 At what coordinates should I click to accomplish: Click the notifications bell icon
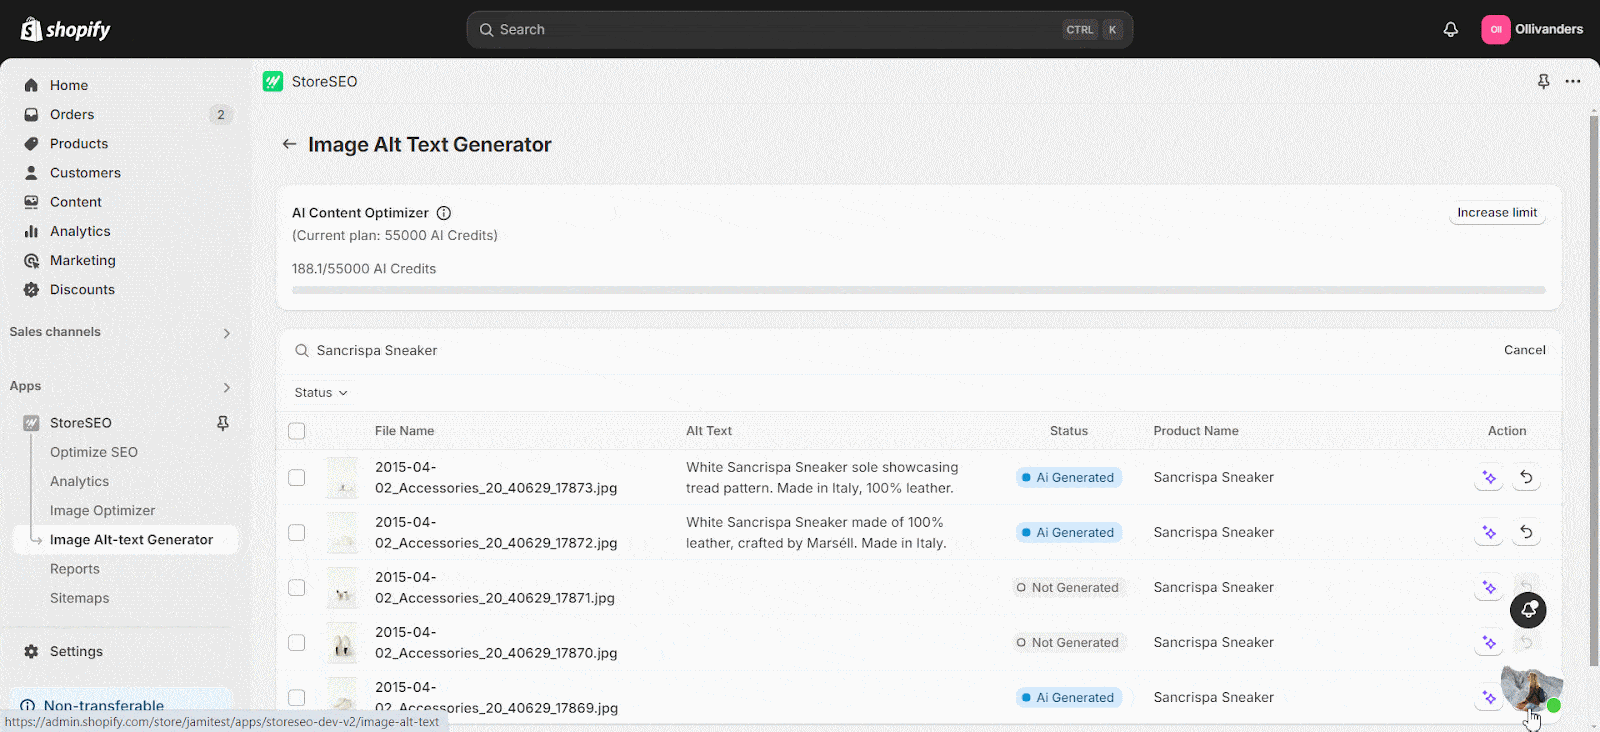click(1450, 29)
